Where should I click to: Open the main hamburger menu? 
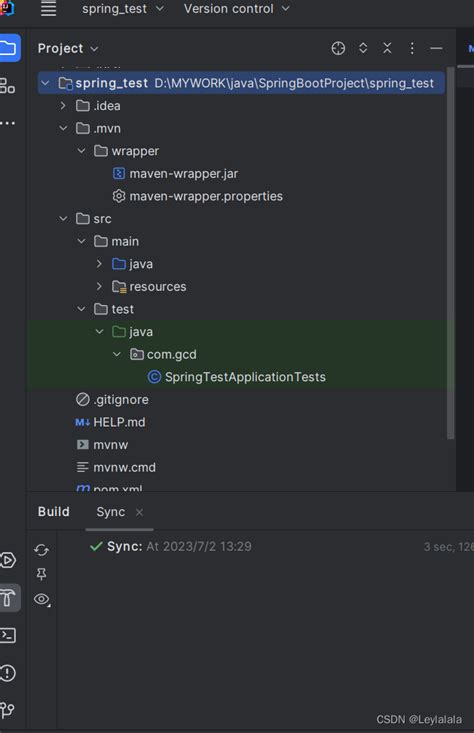pos(48,8)
